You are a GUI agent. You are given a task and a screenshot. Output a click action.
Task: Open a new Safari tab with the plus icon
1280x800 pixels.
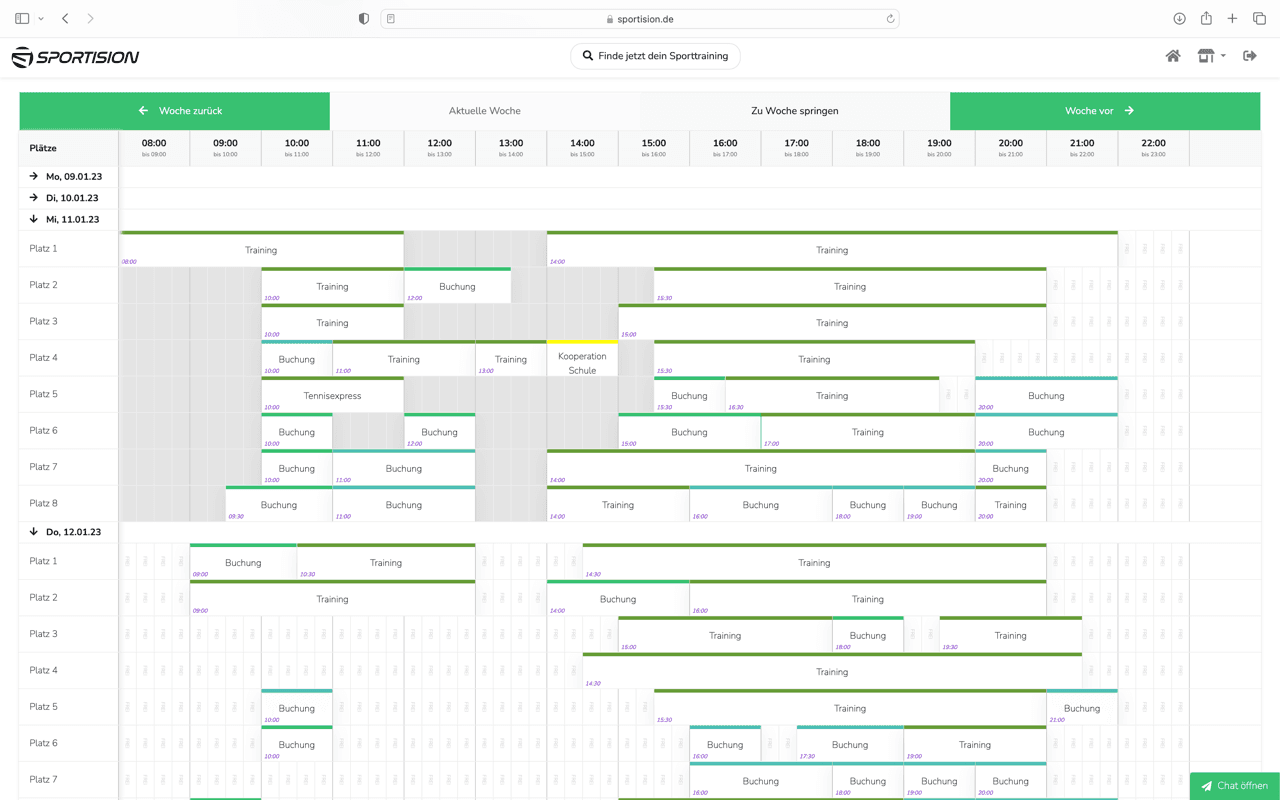coord(1232,19)
